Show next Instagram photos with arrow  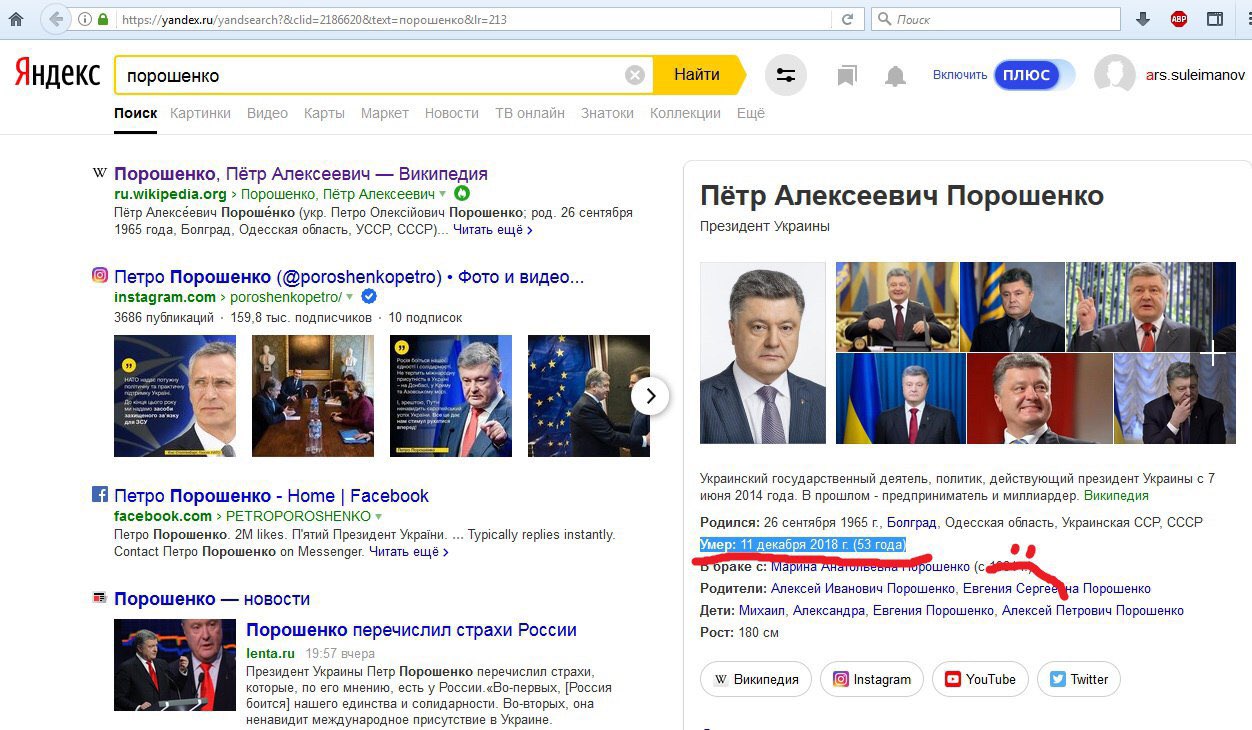click(x=651, y=396)
